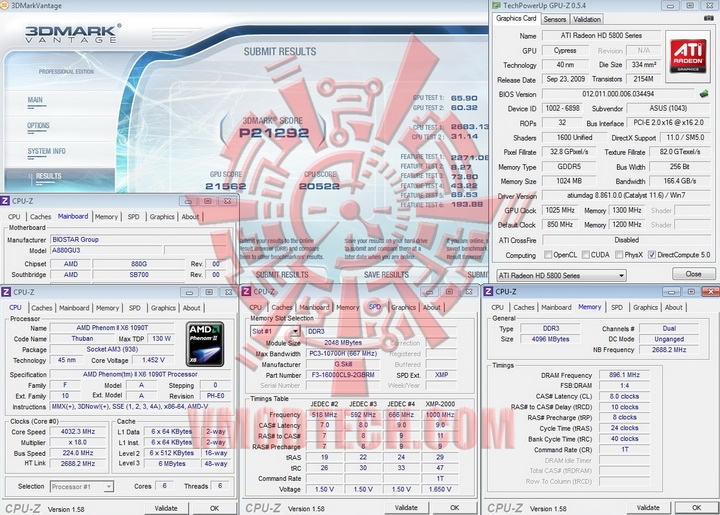Viewport: 720px width, 515px height.
Task: Click the CPU-Z Mainboard window title icon
Action: [5, 201]
